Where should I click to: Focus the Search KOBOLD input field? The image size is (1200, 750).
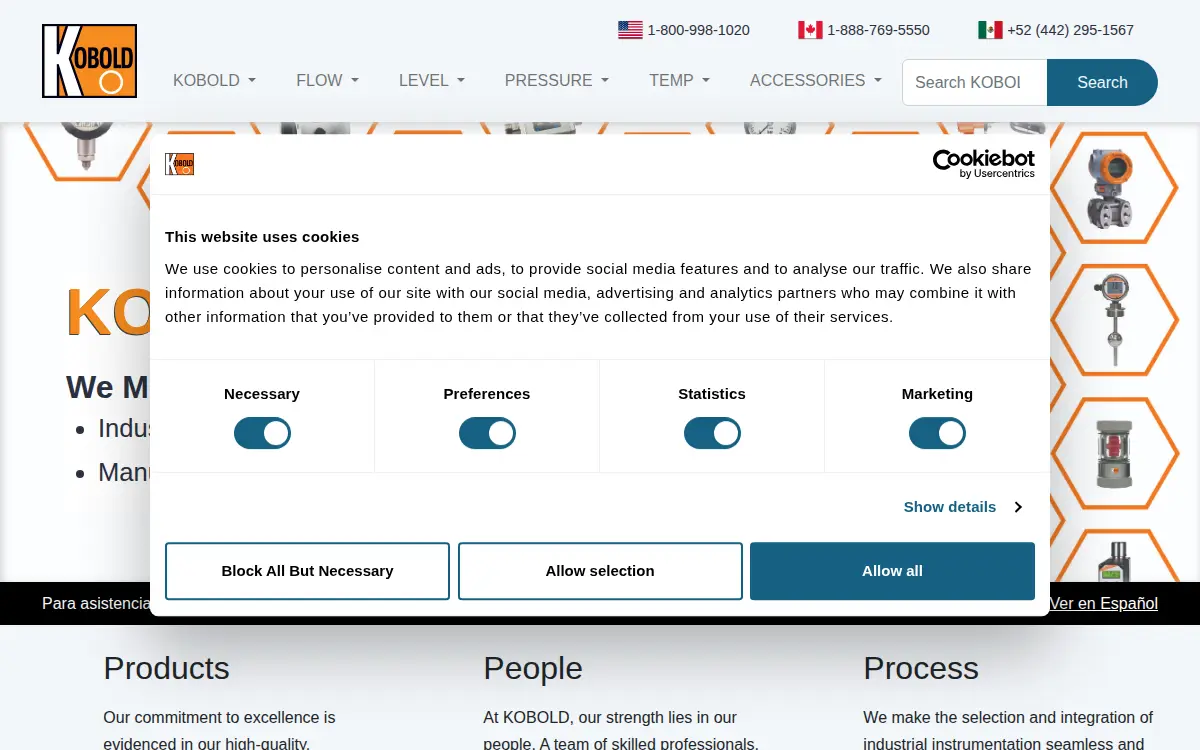[x=974, y=82]
